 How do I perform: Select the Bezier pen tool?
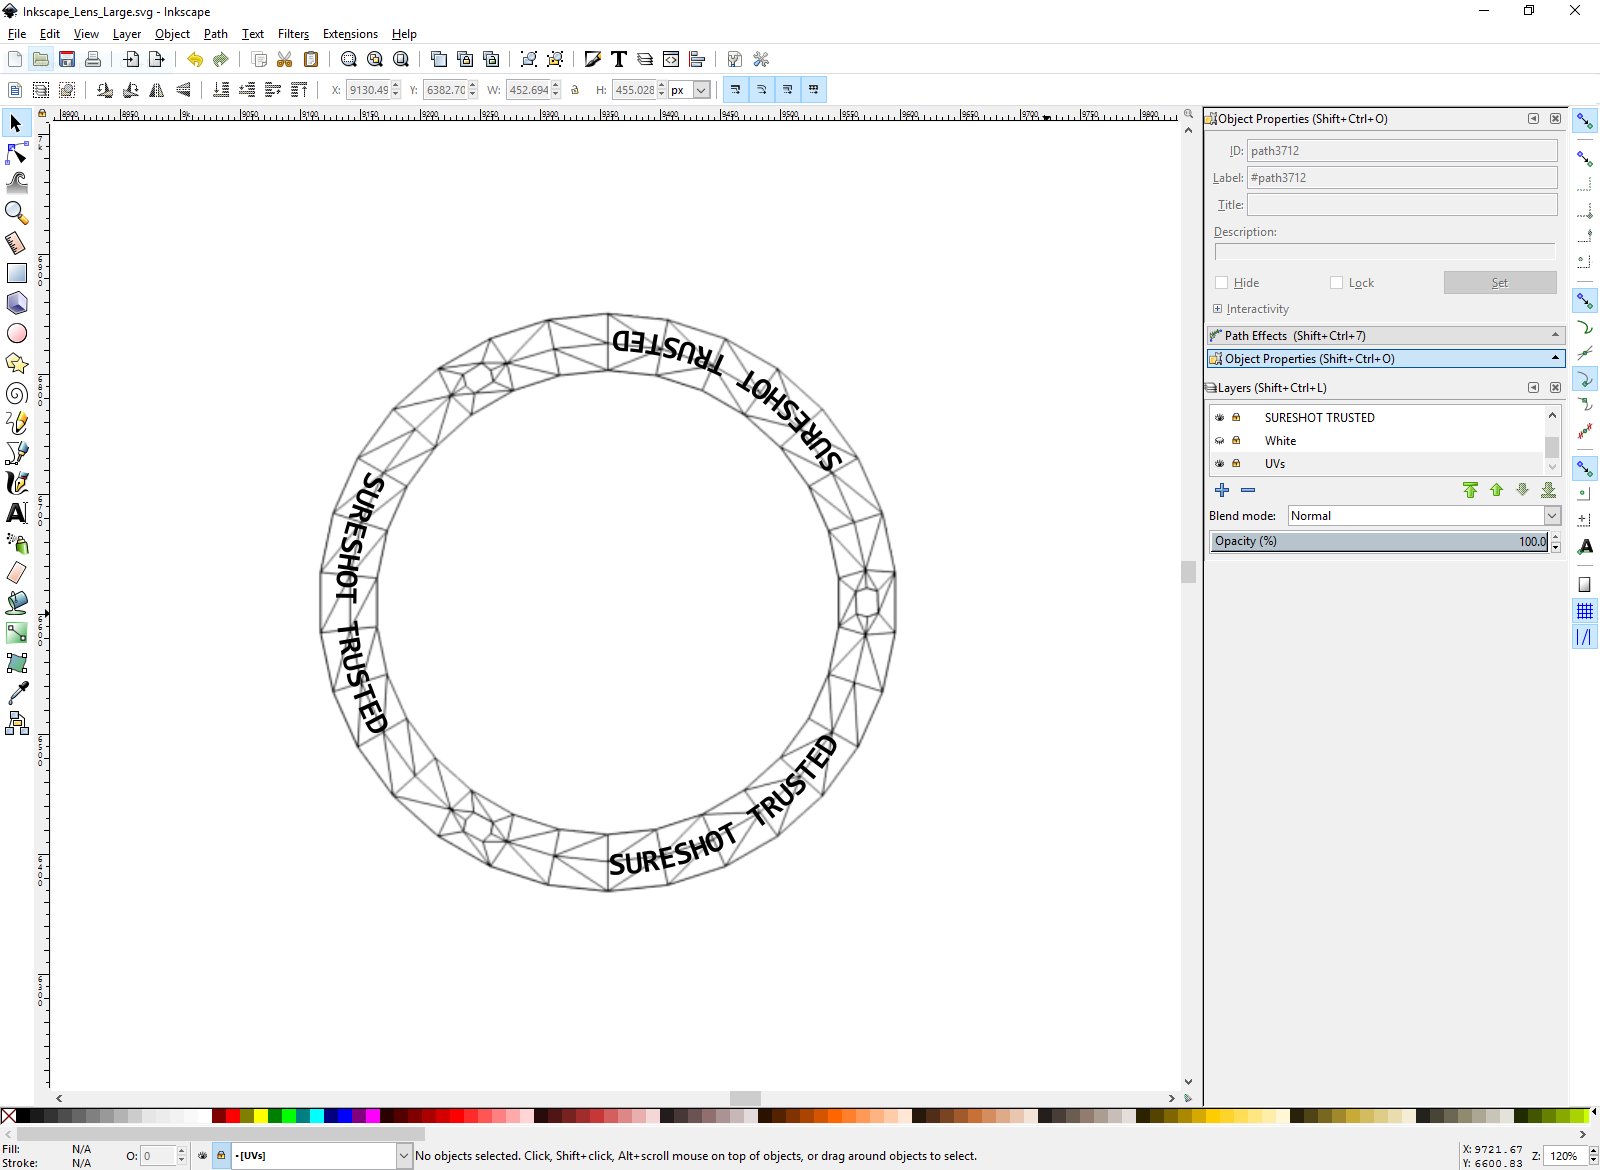[16, 453]
